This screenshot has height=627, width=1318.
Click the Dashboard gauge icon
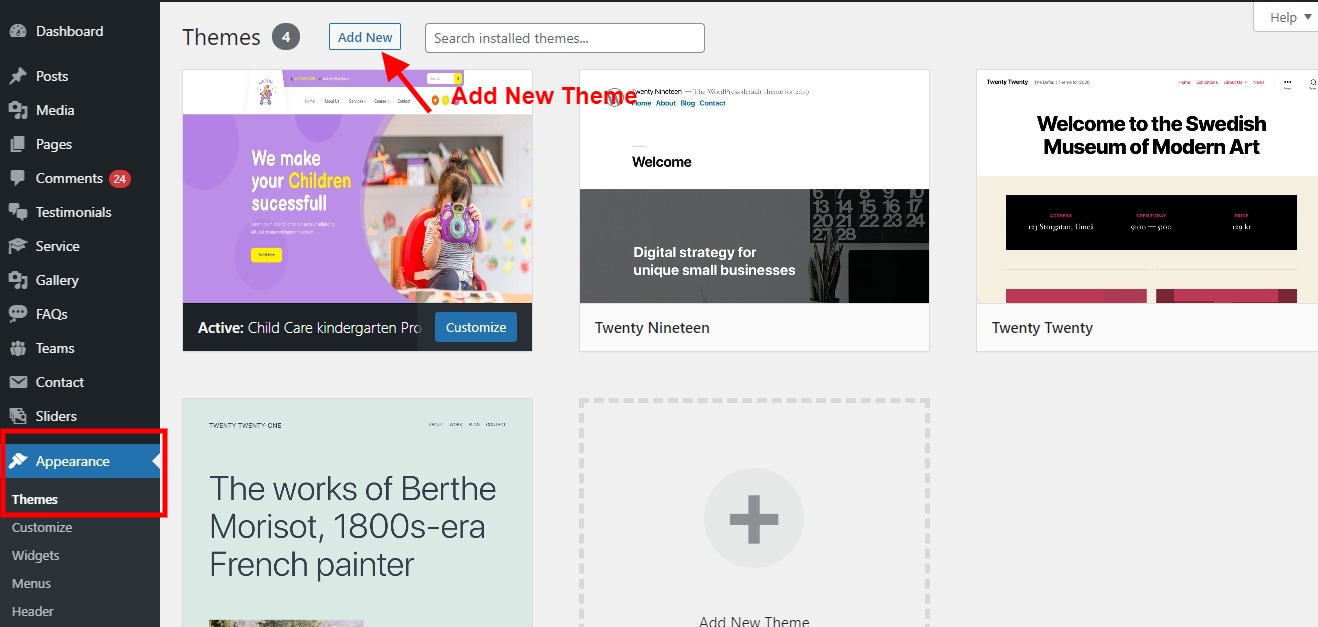(18, 31)
